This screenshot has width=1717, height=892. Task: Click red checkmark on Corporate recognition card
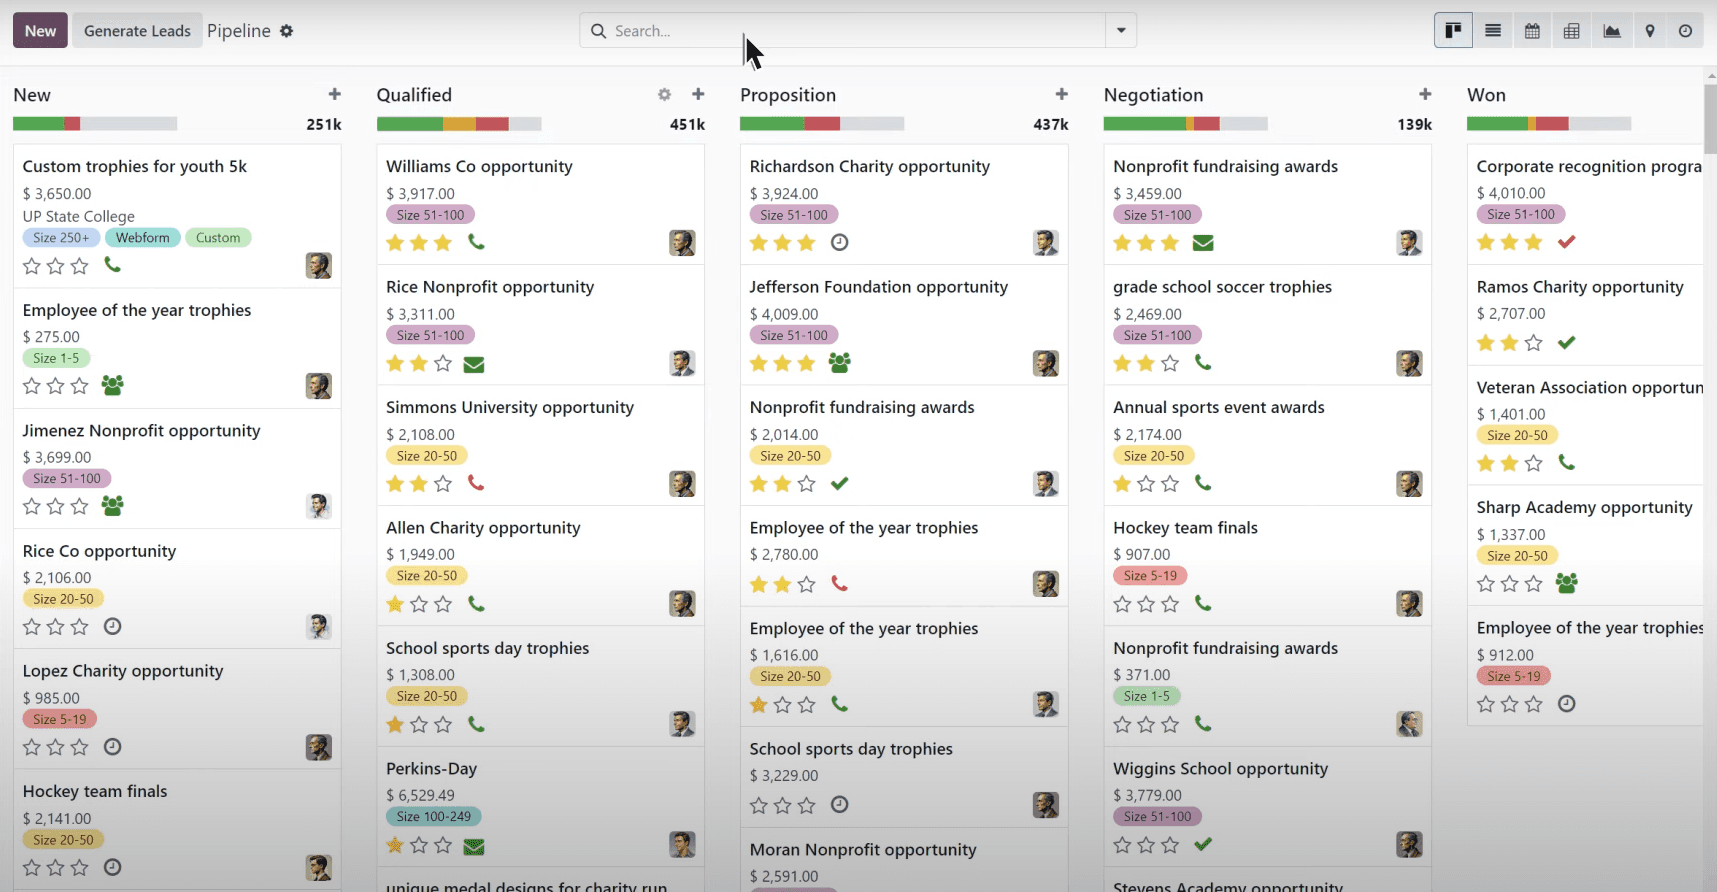(x=1567, y=241)
